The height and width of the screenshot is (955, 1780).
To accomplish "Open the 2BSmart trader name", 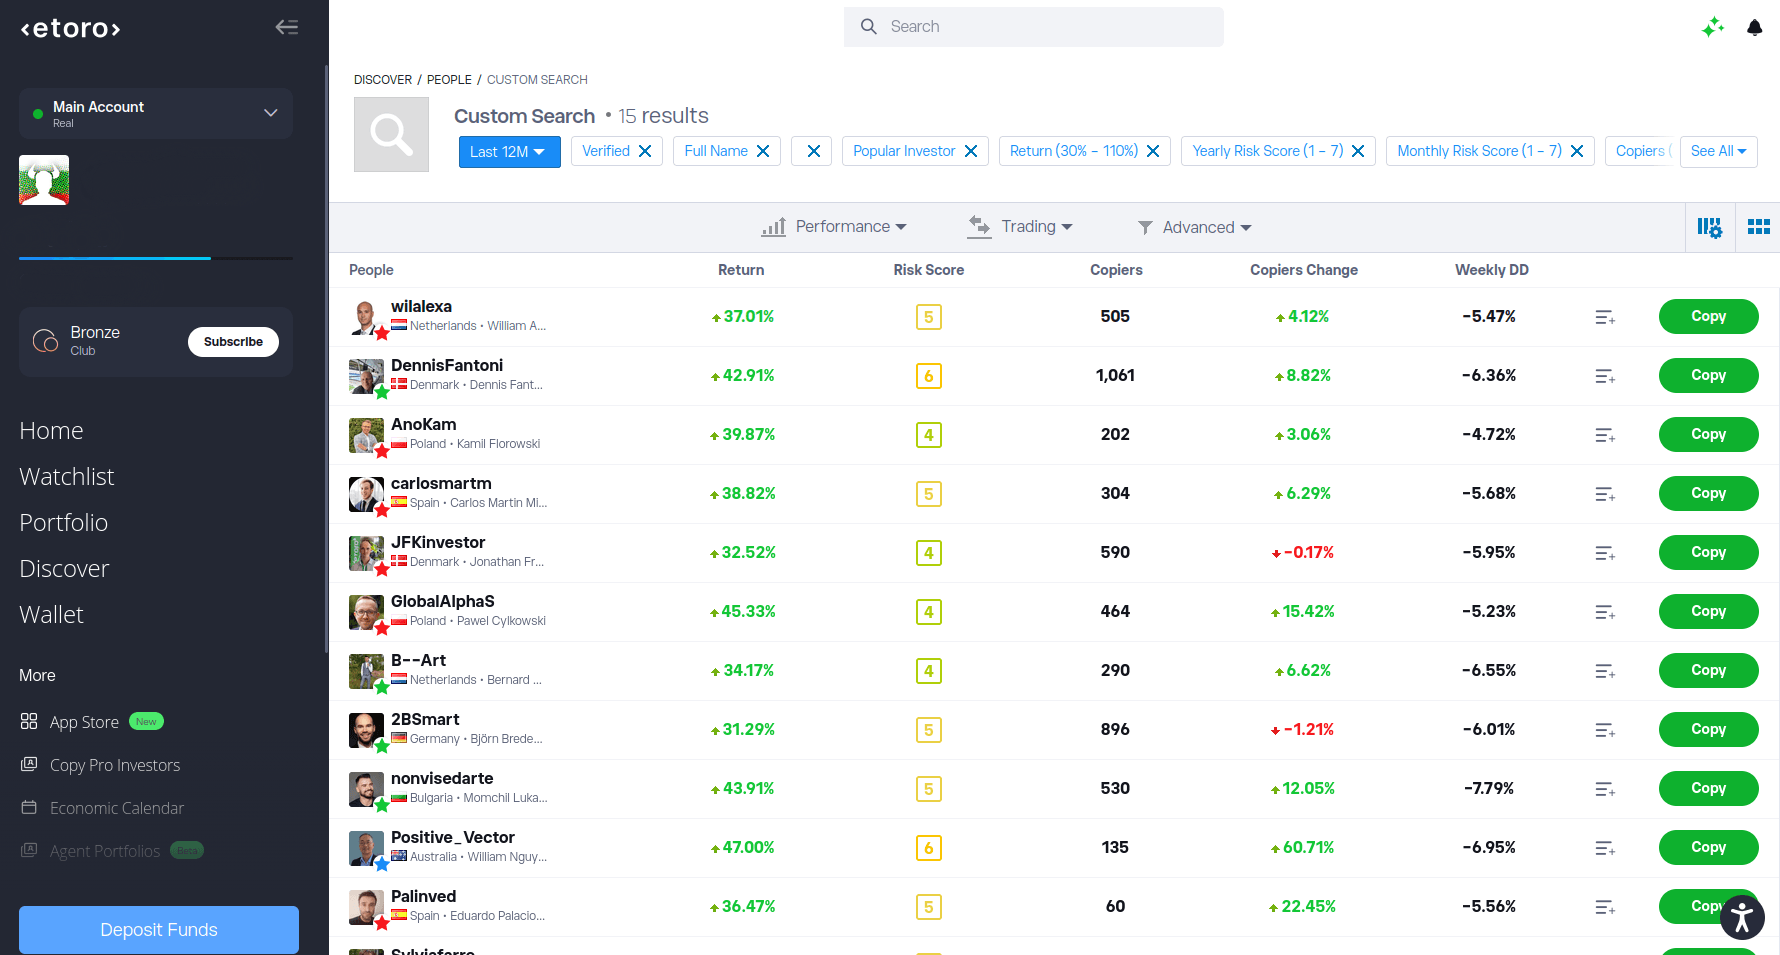I will [425, 720].
